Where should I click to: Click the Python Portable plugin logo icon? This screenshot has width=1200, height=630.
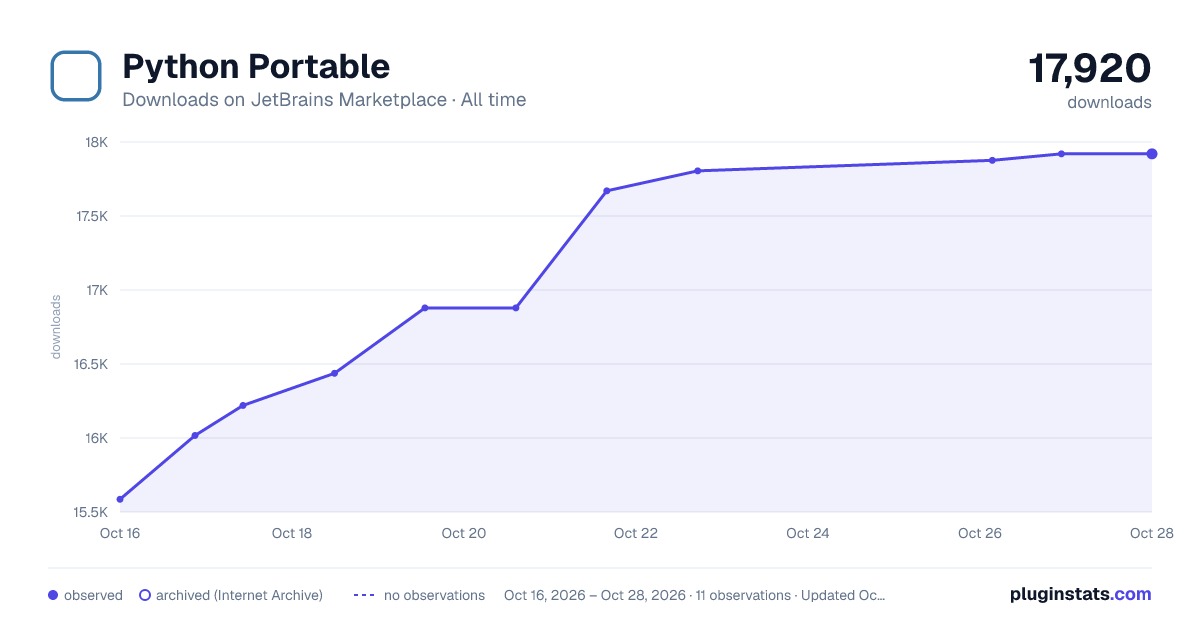76,76
